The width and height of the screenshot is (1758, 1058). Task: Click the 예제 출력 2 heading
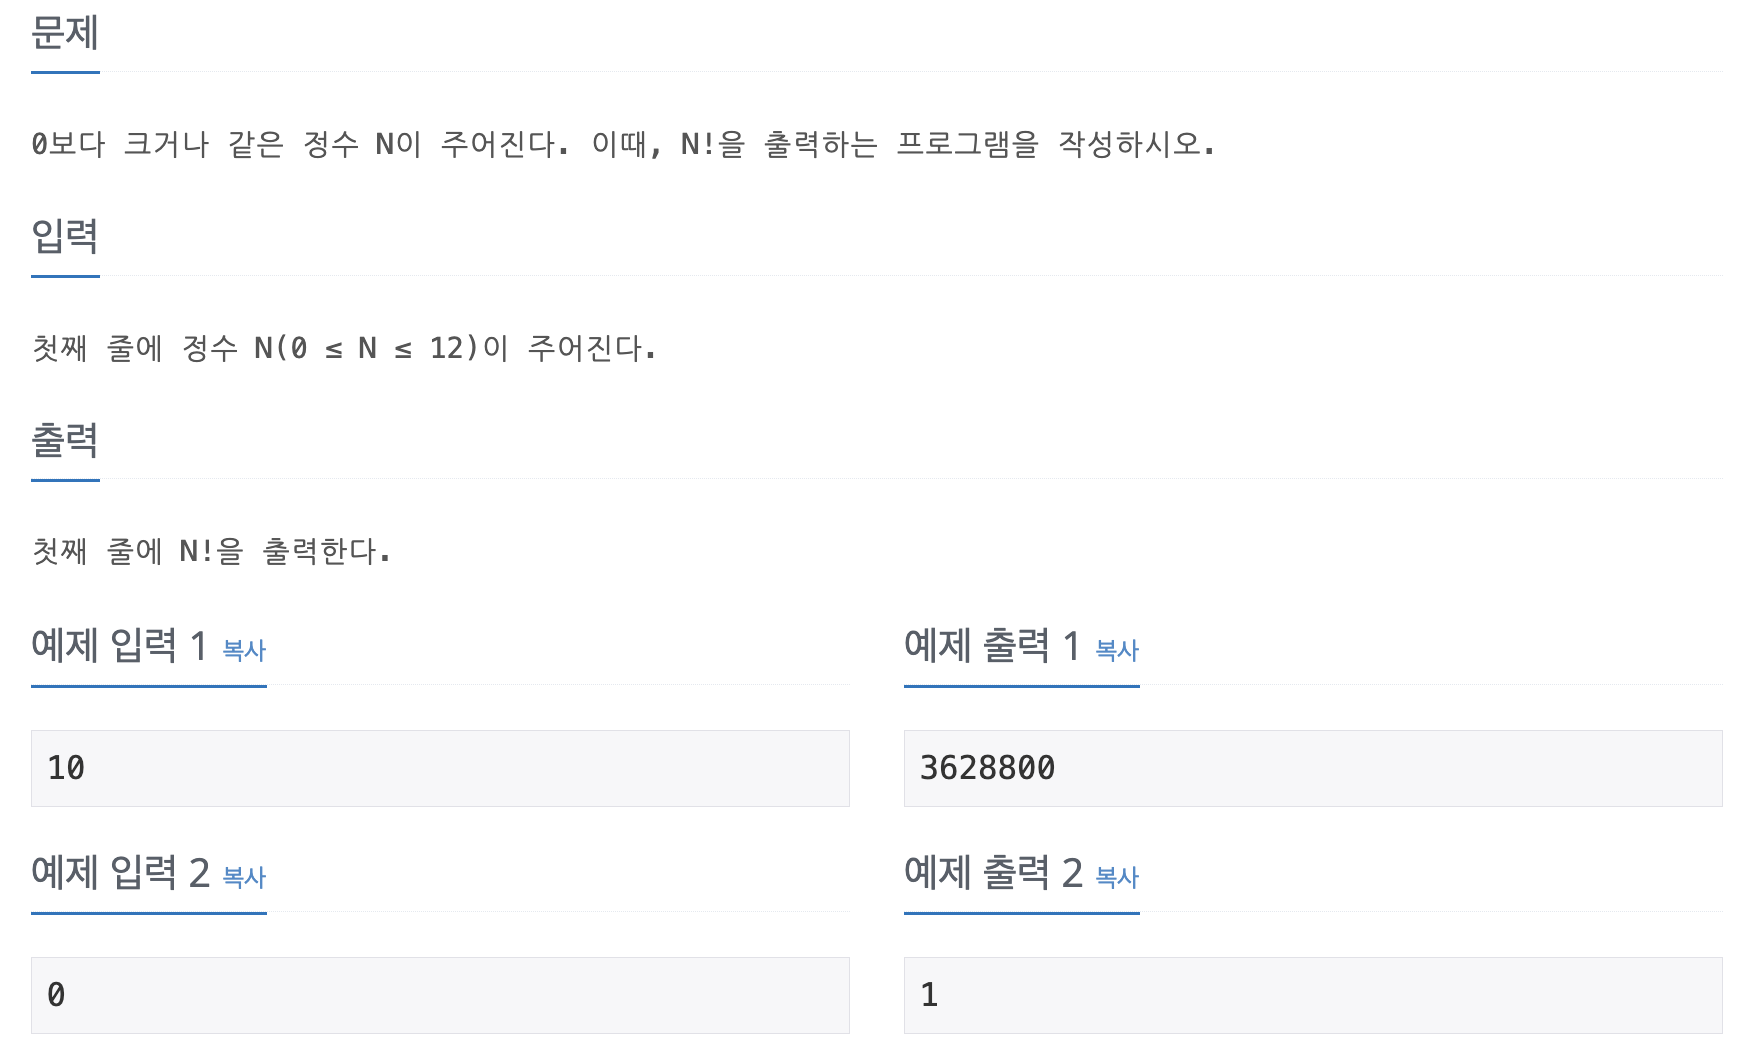coord(993,873)
